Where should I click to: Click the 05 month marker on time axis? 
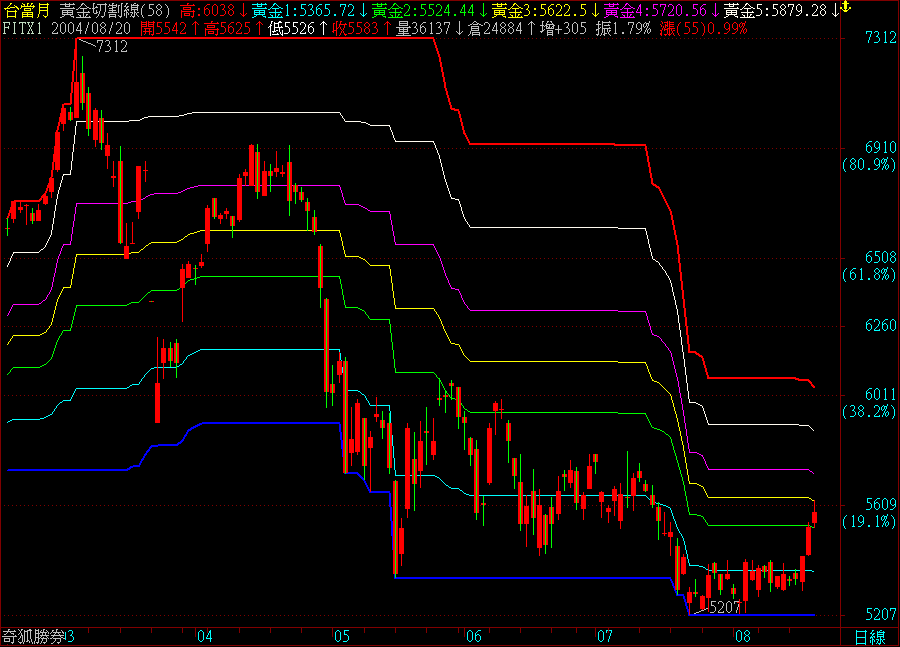342,635
